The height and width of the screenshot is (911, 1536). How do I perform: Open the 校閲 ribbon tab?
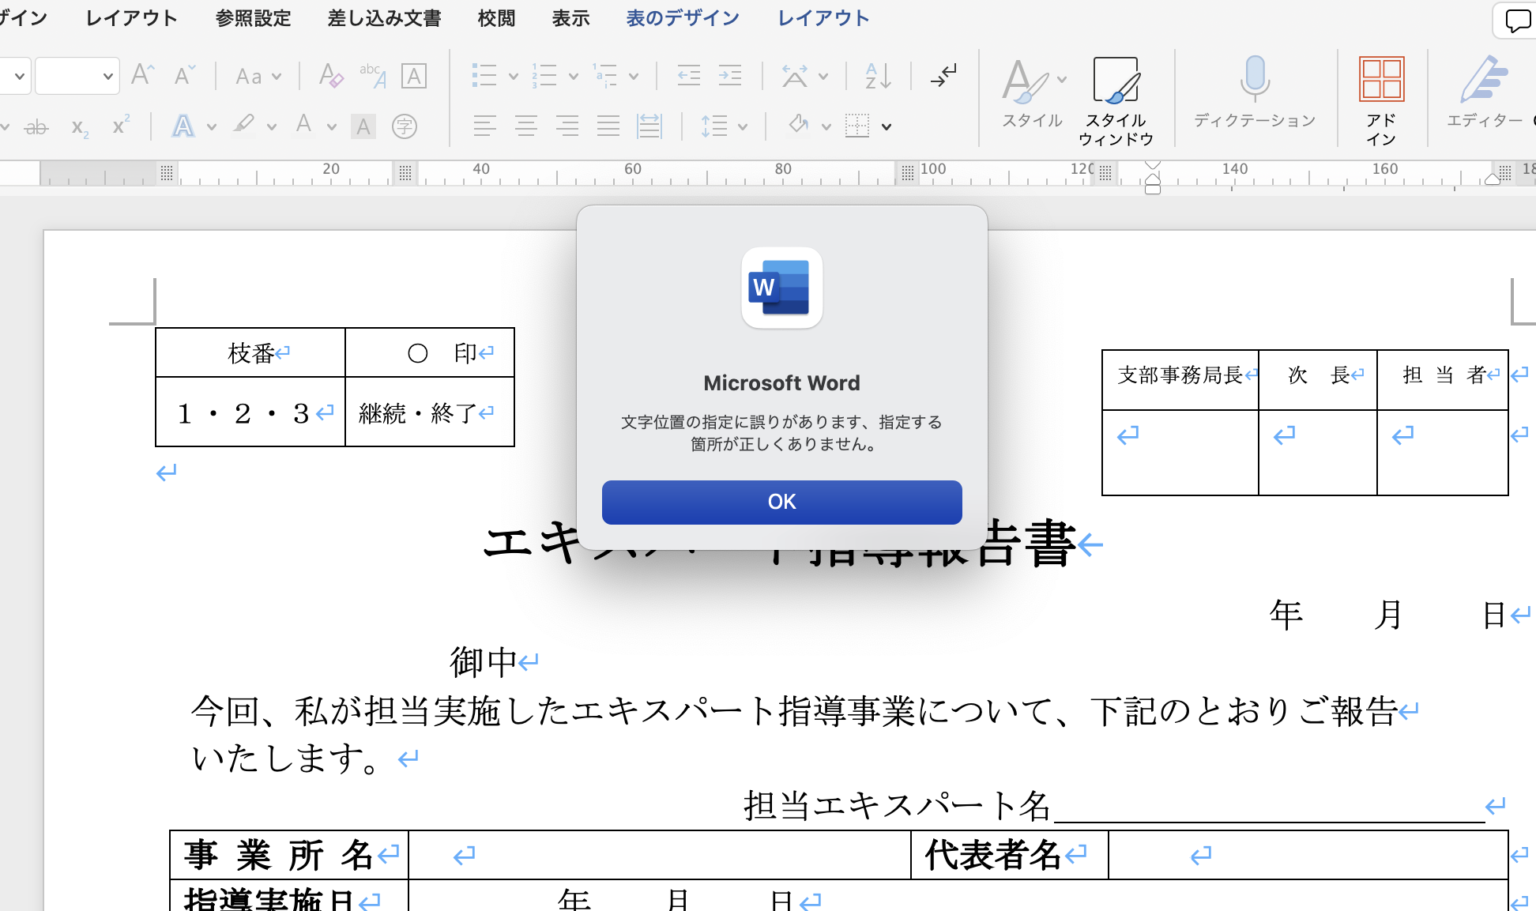496,18
